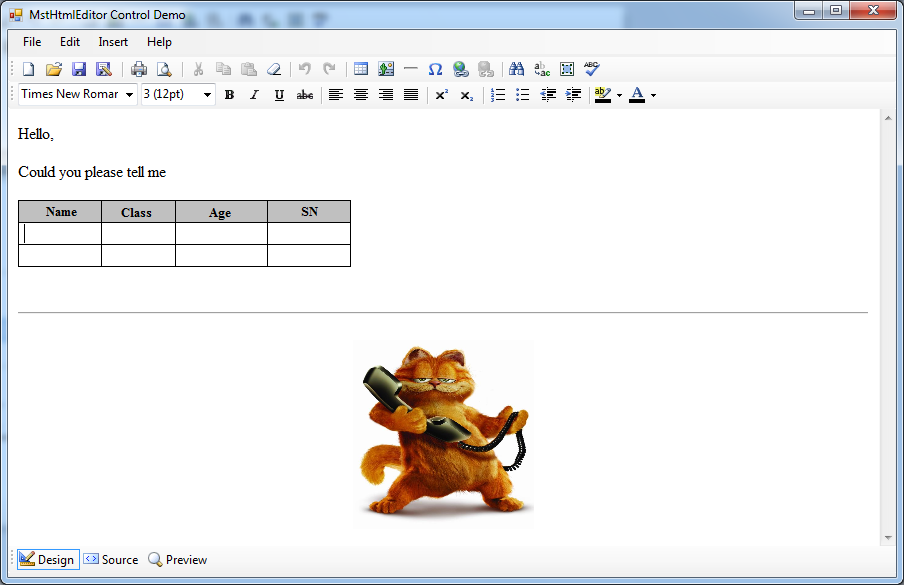904x585 pixels.
Task: Click the Age table header cell
Action: click(x=221, y=212)
